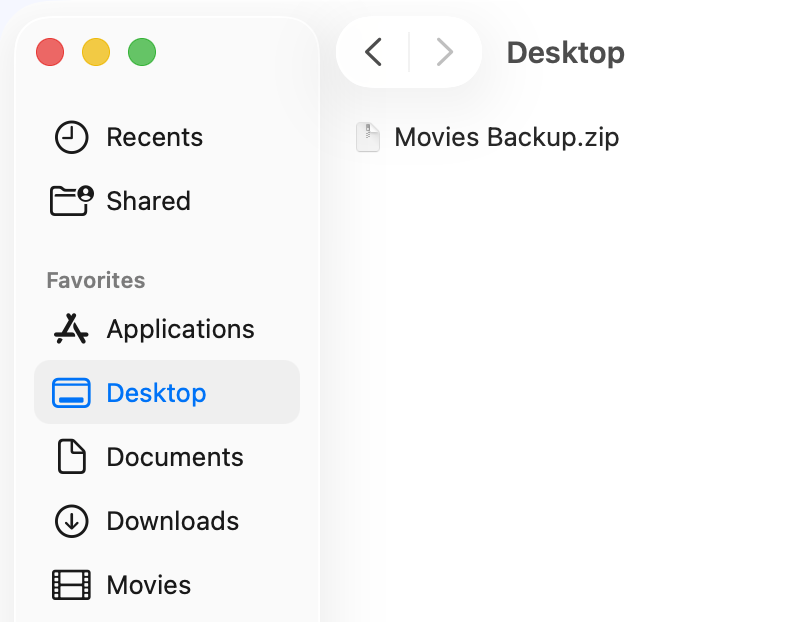Viewport: 796px width, 622px height.
Task: Open Recents from the sidebar label
Action: coord(154,137)
